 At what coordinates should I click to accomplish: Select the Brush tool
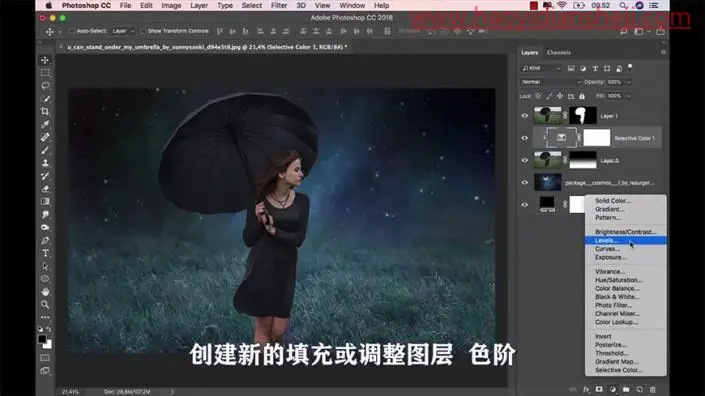(45, 150)
